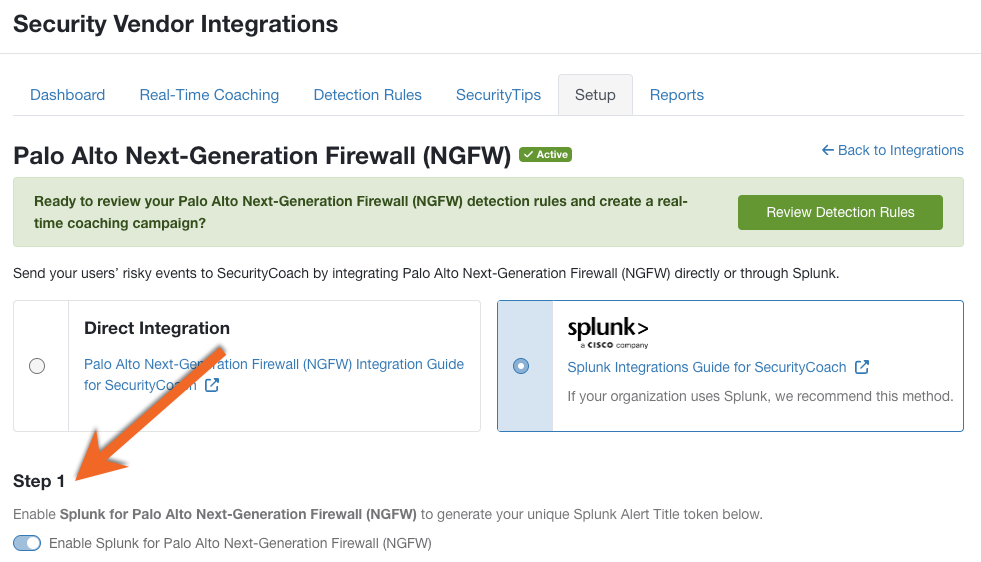The image size is (981, 562).
Task: Go to the Detection Rules tab
Action: 367,95
